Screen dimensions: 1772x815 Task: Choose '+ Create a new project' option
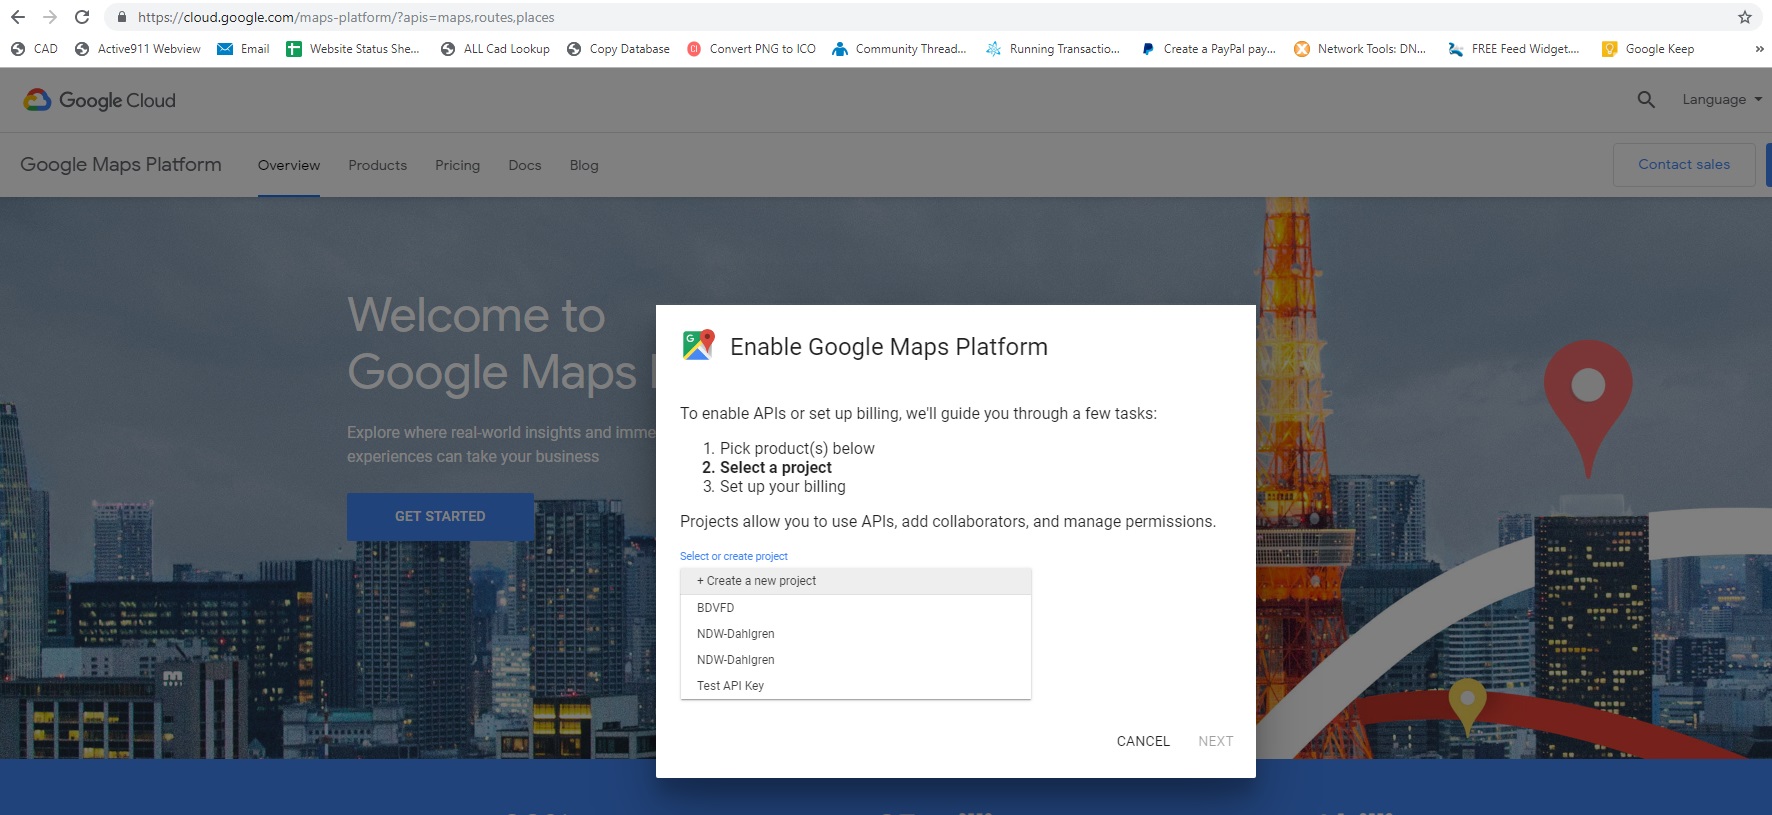(x=855, y=581)
